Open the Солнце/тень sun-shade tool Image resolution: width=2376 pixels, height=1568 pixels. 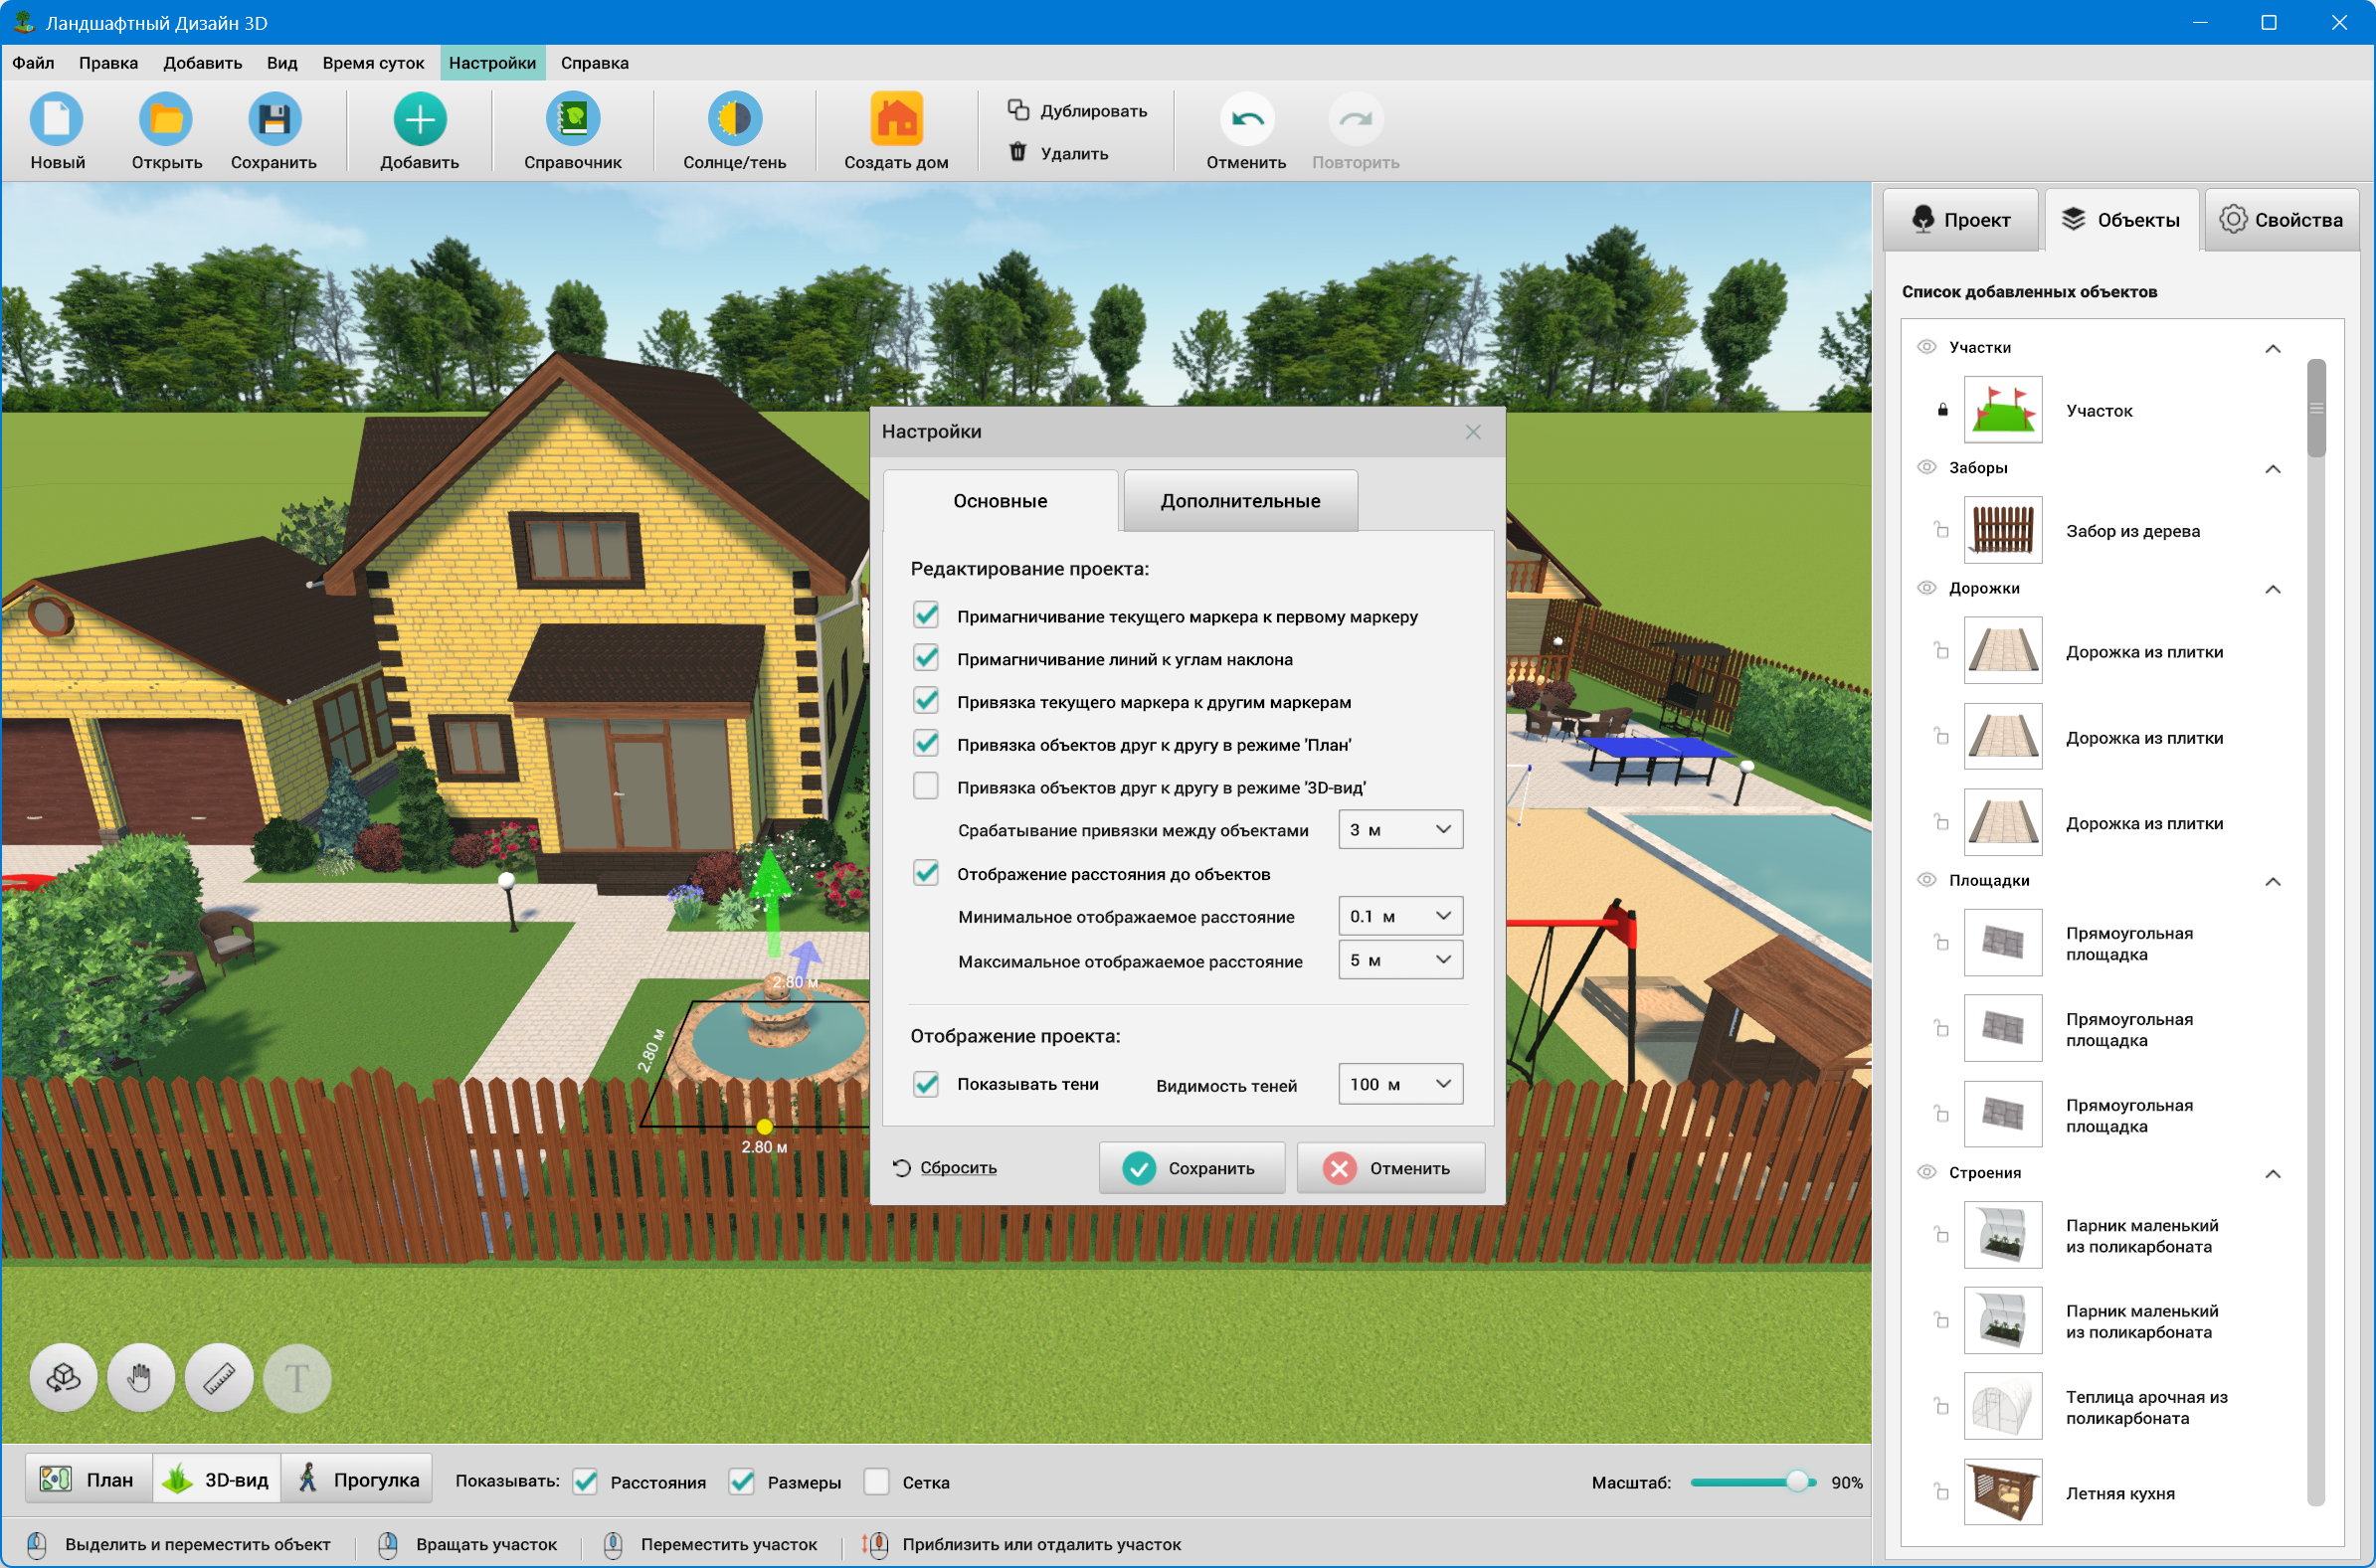[x=734, y=120]
